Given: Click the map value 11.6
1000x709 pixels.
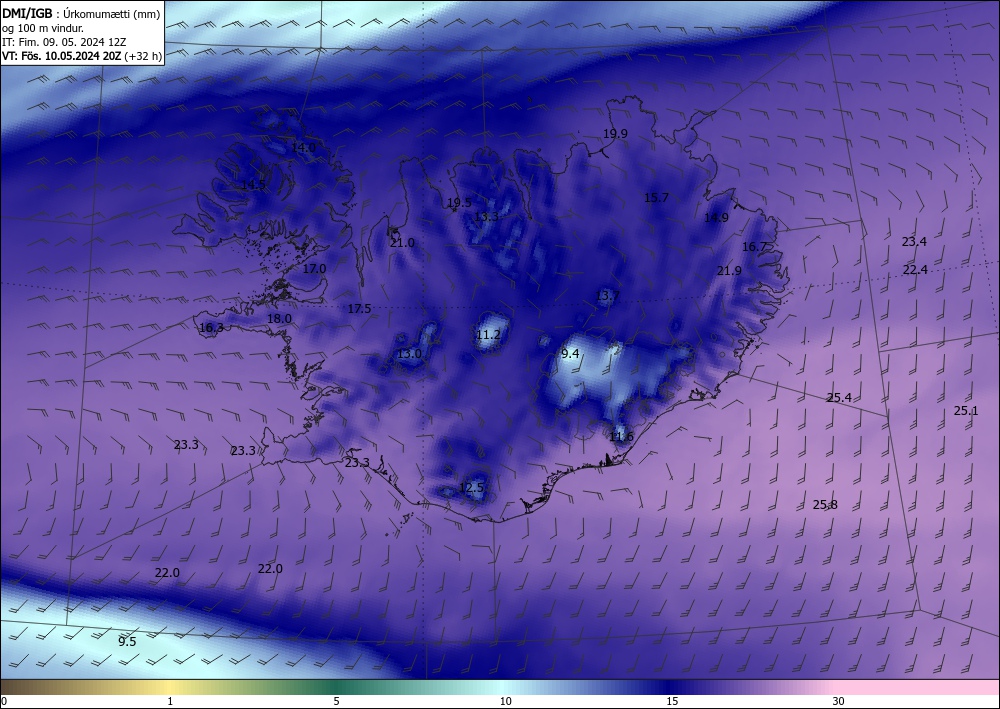Looking at the screenshot, I should tap(622, 437).
